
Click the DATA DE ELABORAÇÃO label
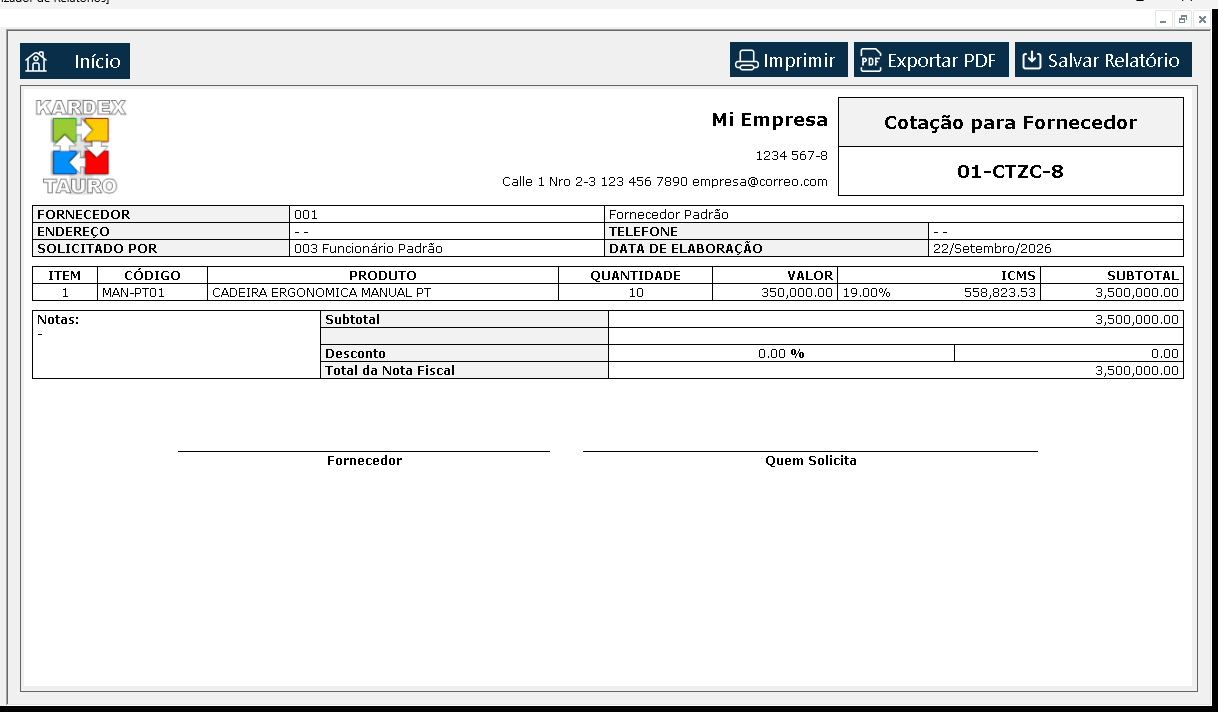point(685,248)
